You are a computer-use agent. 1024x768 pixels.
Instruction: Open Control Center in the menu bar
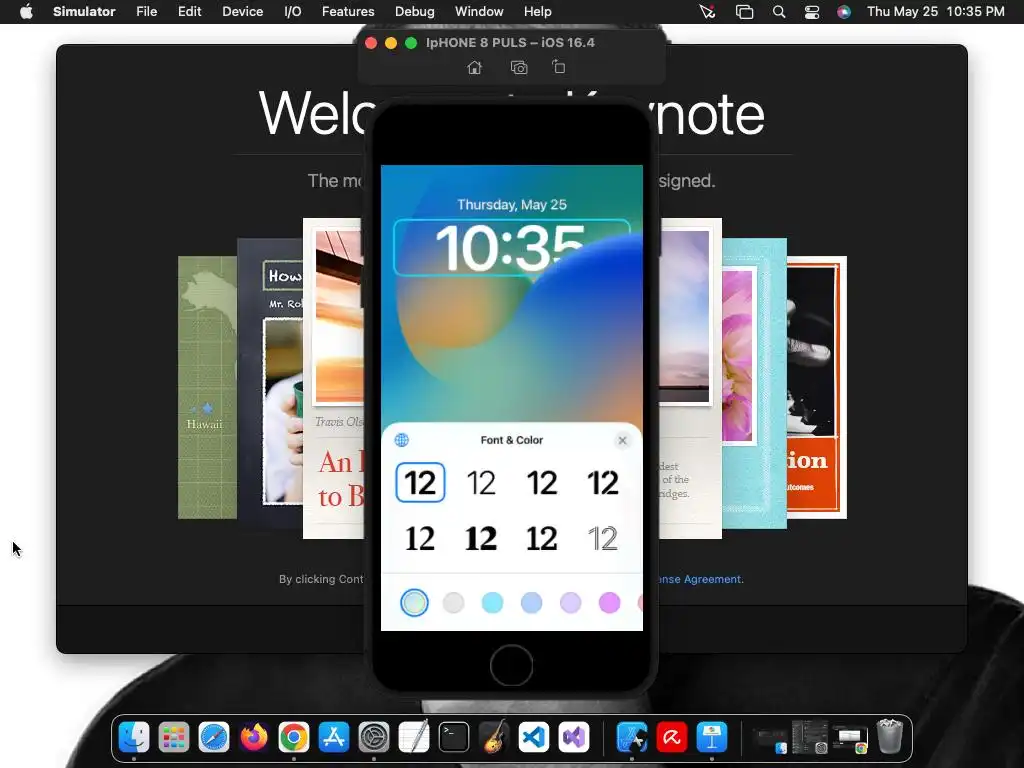812,12
